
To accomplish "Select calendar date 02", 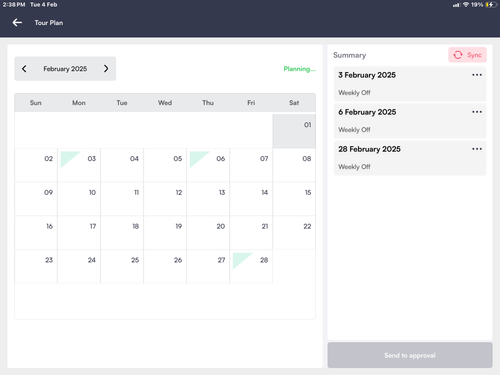I will [x=36, y=165].
